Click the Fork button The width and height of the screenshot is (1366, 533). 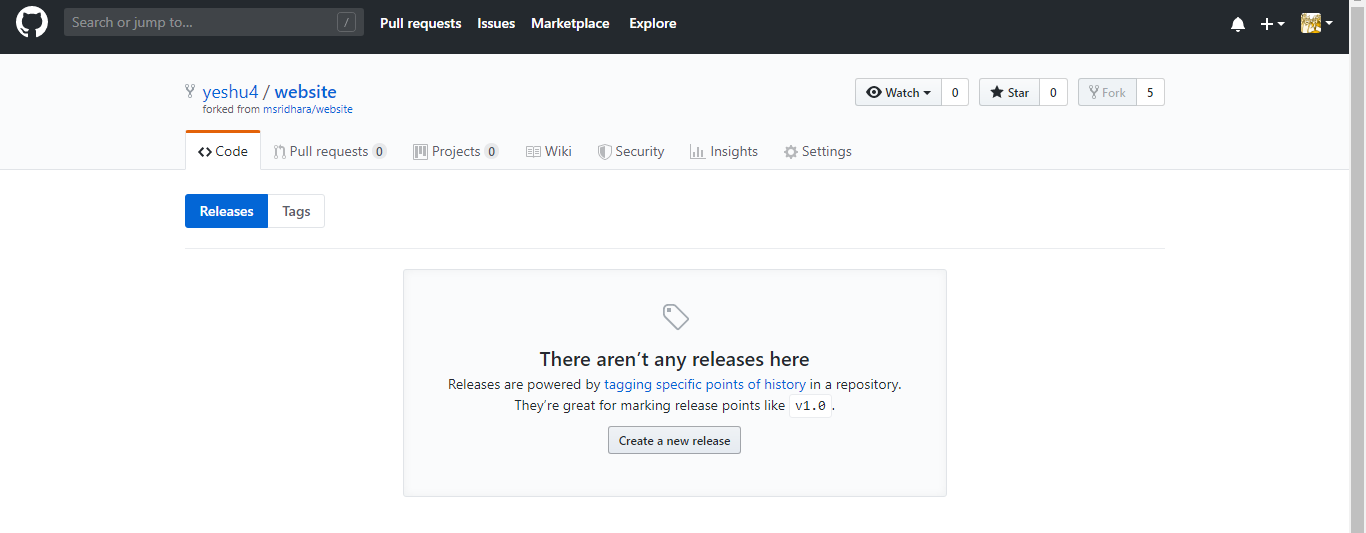click(x=1107, y=92)
